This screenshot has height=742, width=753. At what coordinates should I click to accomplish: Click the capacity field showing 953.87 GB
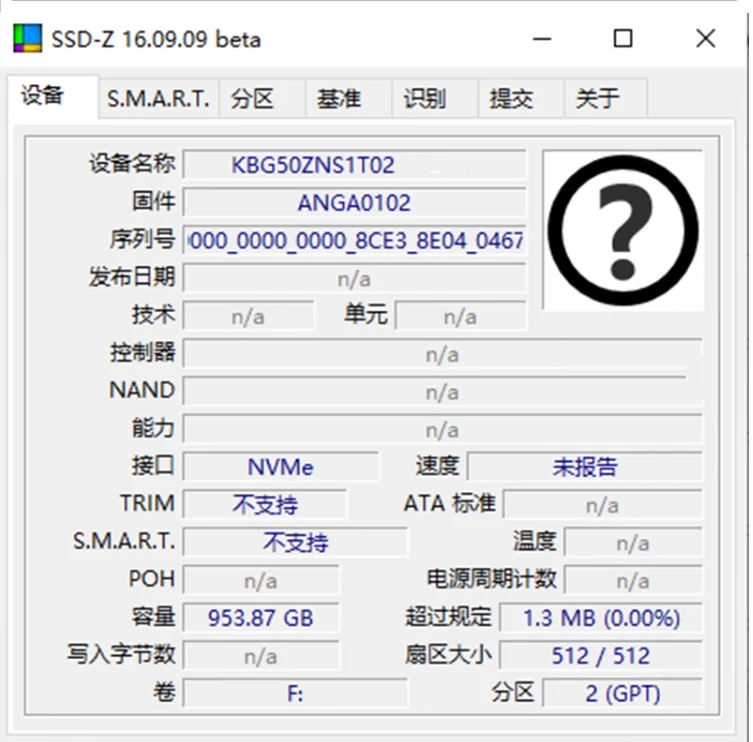pos(261,618)
